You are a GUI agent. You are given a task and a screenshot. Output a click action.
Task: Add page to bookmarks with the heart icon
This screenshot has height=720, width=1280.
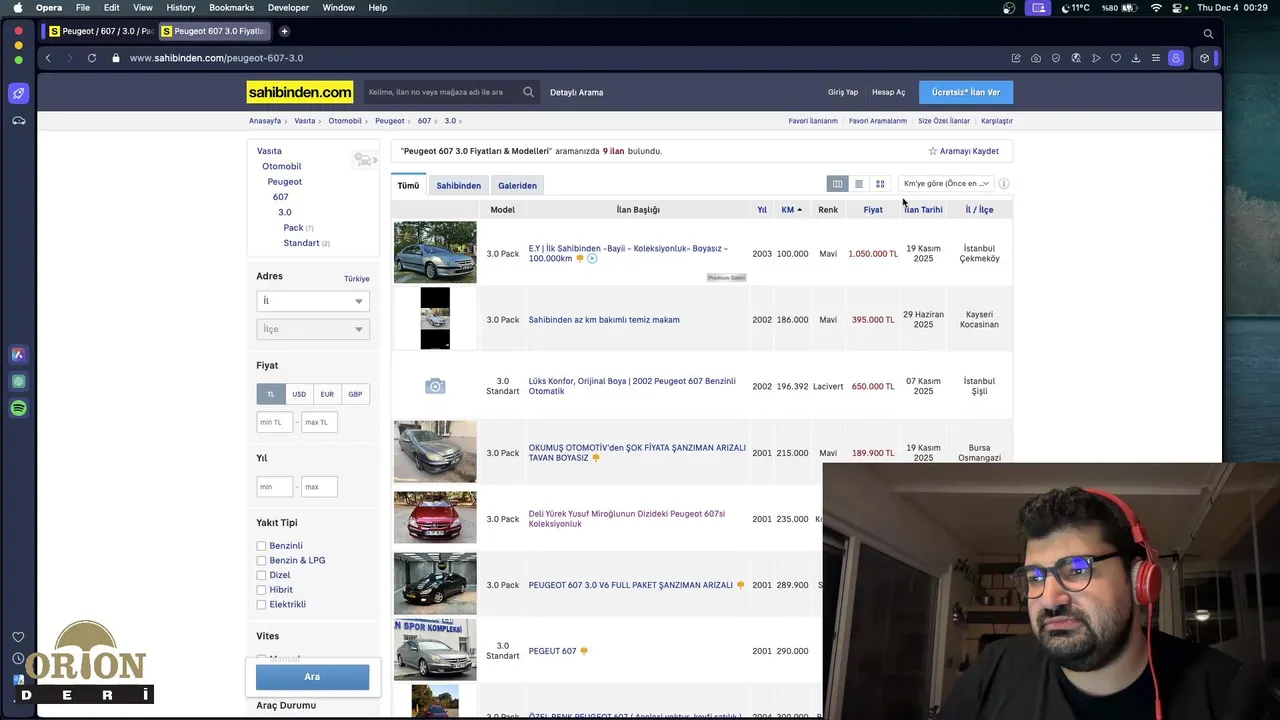(1116, 58)
